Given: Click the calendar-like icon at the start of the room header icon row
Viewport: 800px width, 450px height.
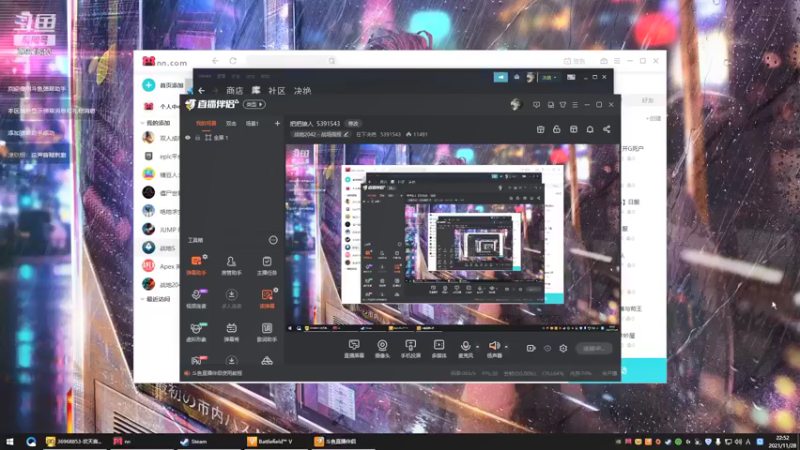Looking at the screenshot, I should [x=540, y=129].
